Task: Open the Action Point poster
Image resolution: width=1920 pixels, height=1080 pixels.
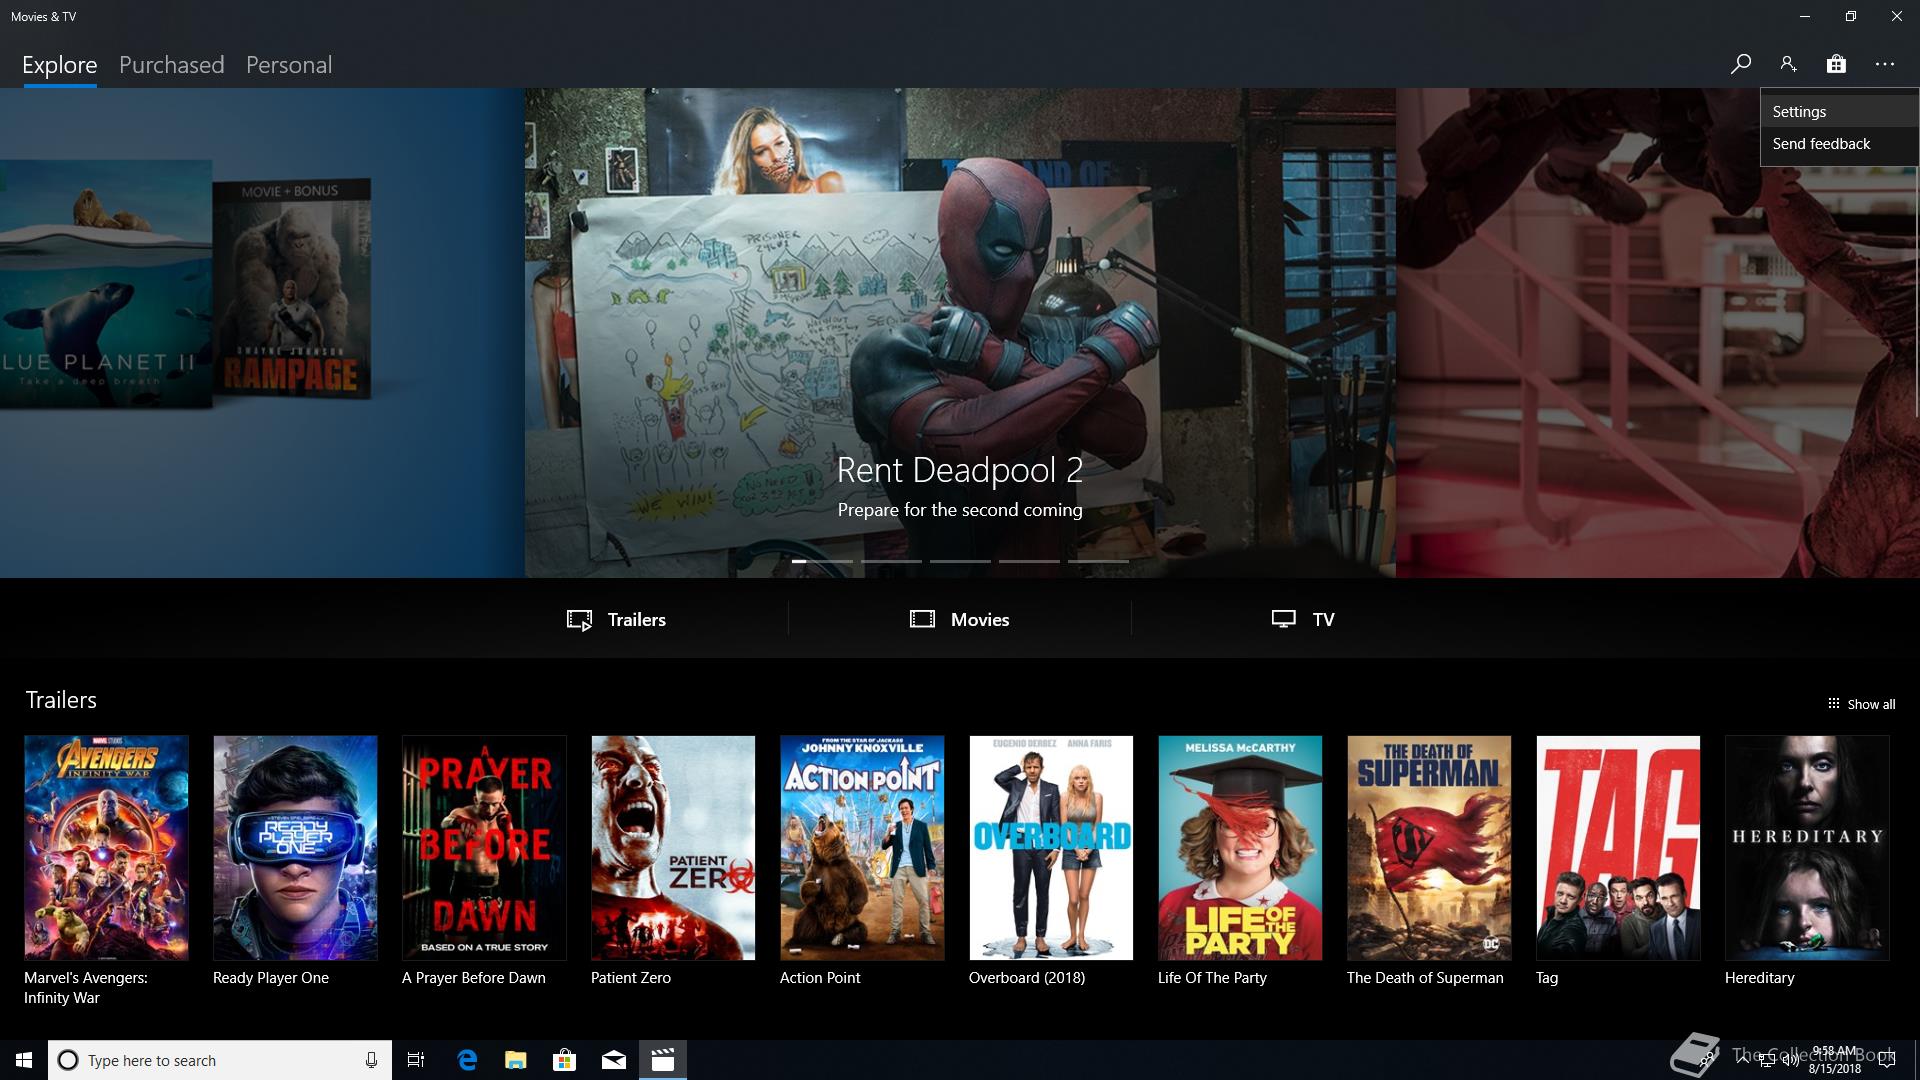Action: (x=862, y=848)
